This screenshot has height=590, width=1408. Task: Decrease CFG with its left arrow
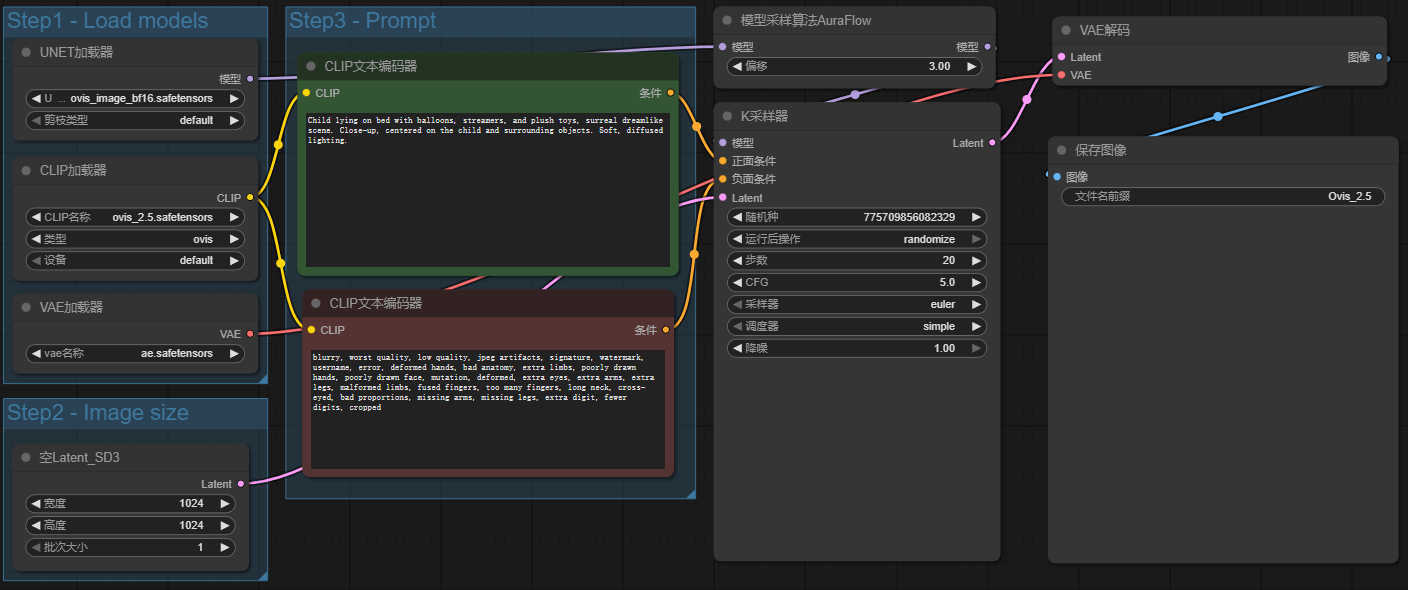(738, 282)
